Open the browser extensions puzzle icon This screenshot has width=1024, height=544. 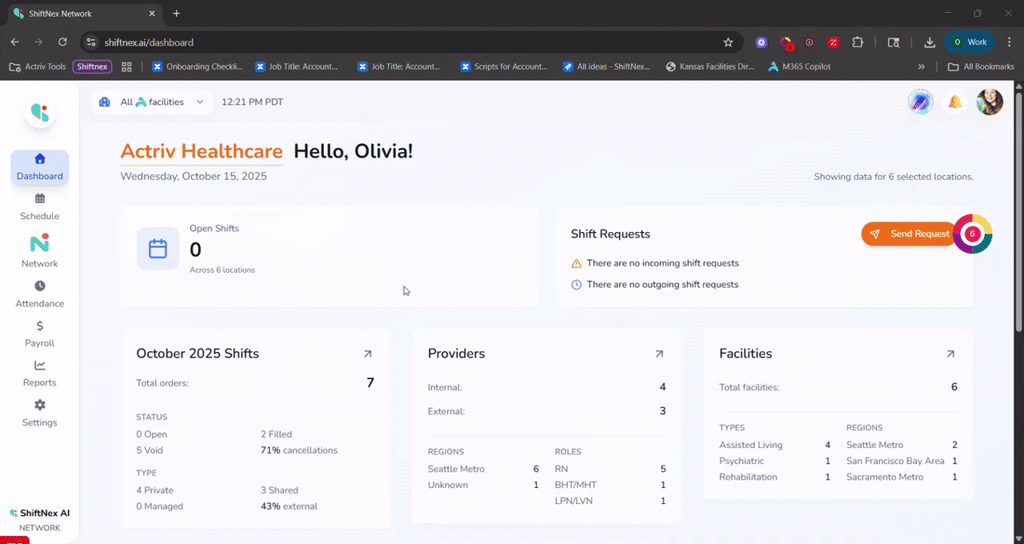click(x=857, y=42)
